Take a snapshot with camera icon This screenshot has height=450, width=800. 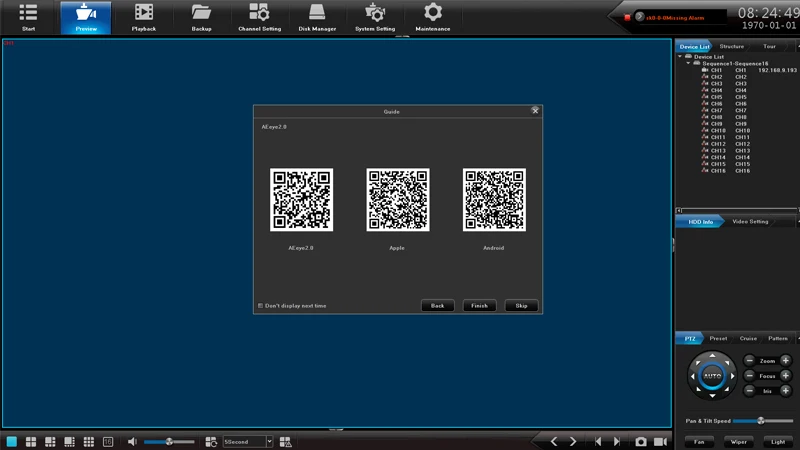click(641, 441)
